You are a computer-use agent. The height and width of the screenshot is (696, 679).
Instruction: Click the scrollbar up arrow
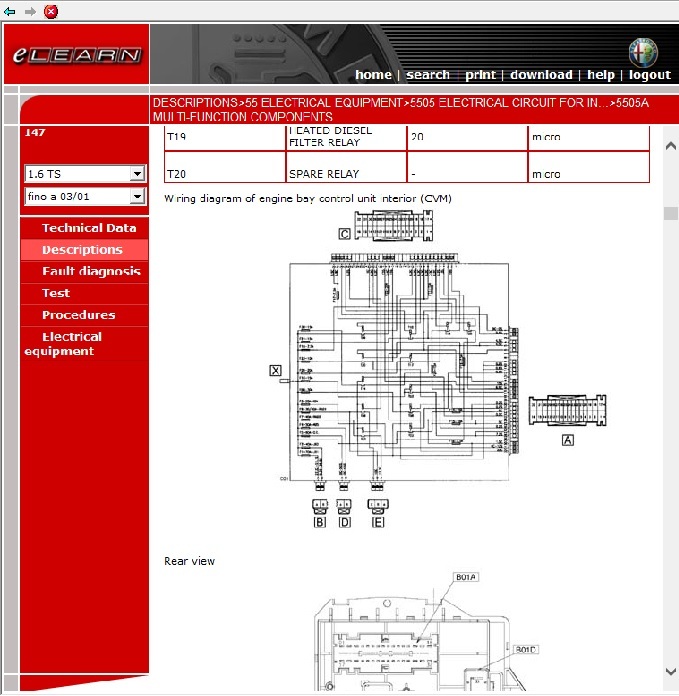(671, 146)
